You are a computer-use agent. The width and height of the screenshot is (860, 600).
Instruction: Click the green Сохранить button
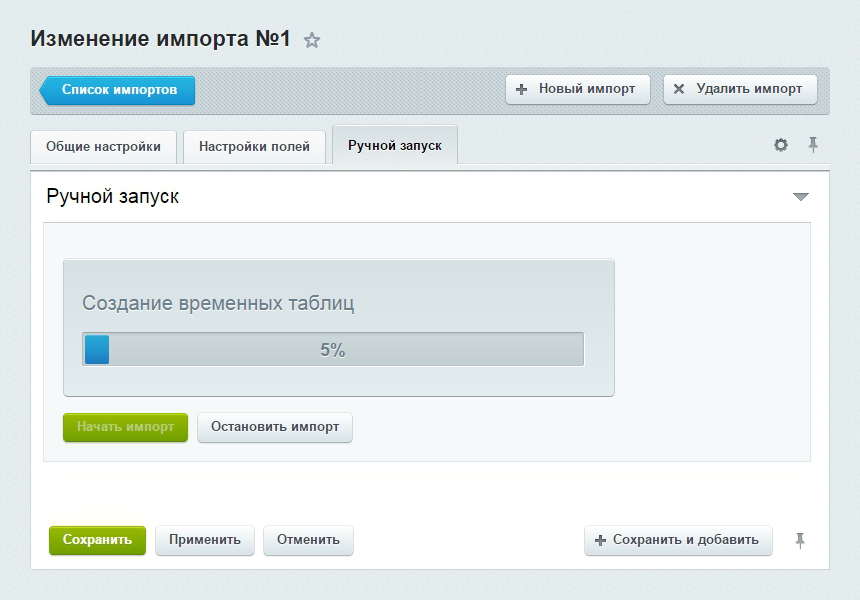[x=97, y=540]
